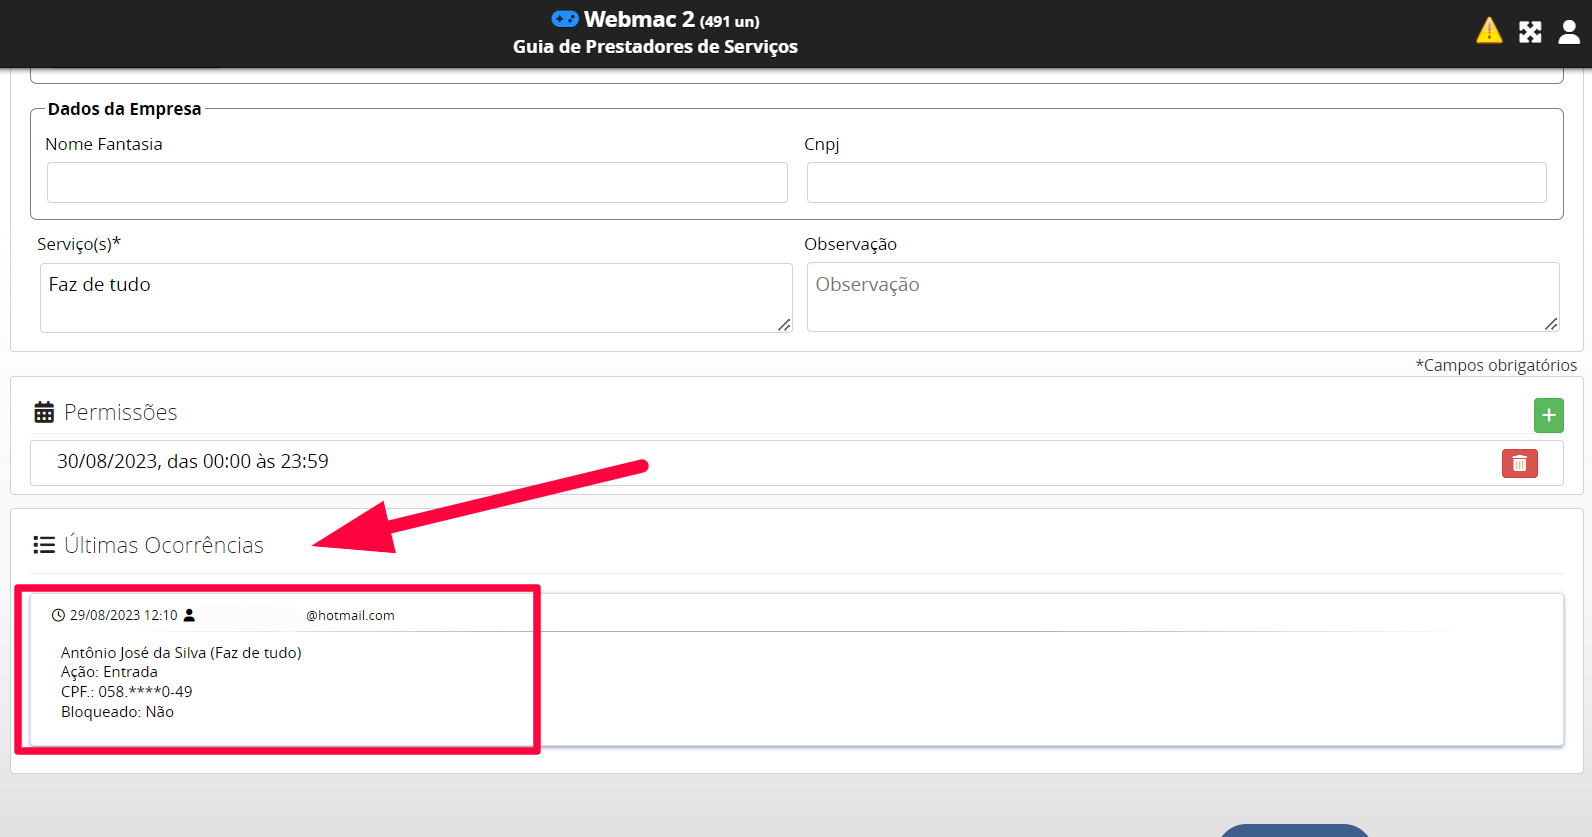The height and width of the screenshot is (837, 1592).
Task: Open the user profile icon in header
Action: pos(1569,32)
